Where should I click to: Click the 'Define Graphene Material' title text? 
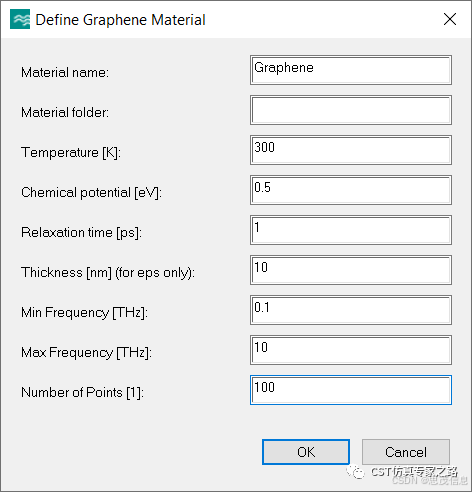(x=120, y=20)
